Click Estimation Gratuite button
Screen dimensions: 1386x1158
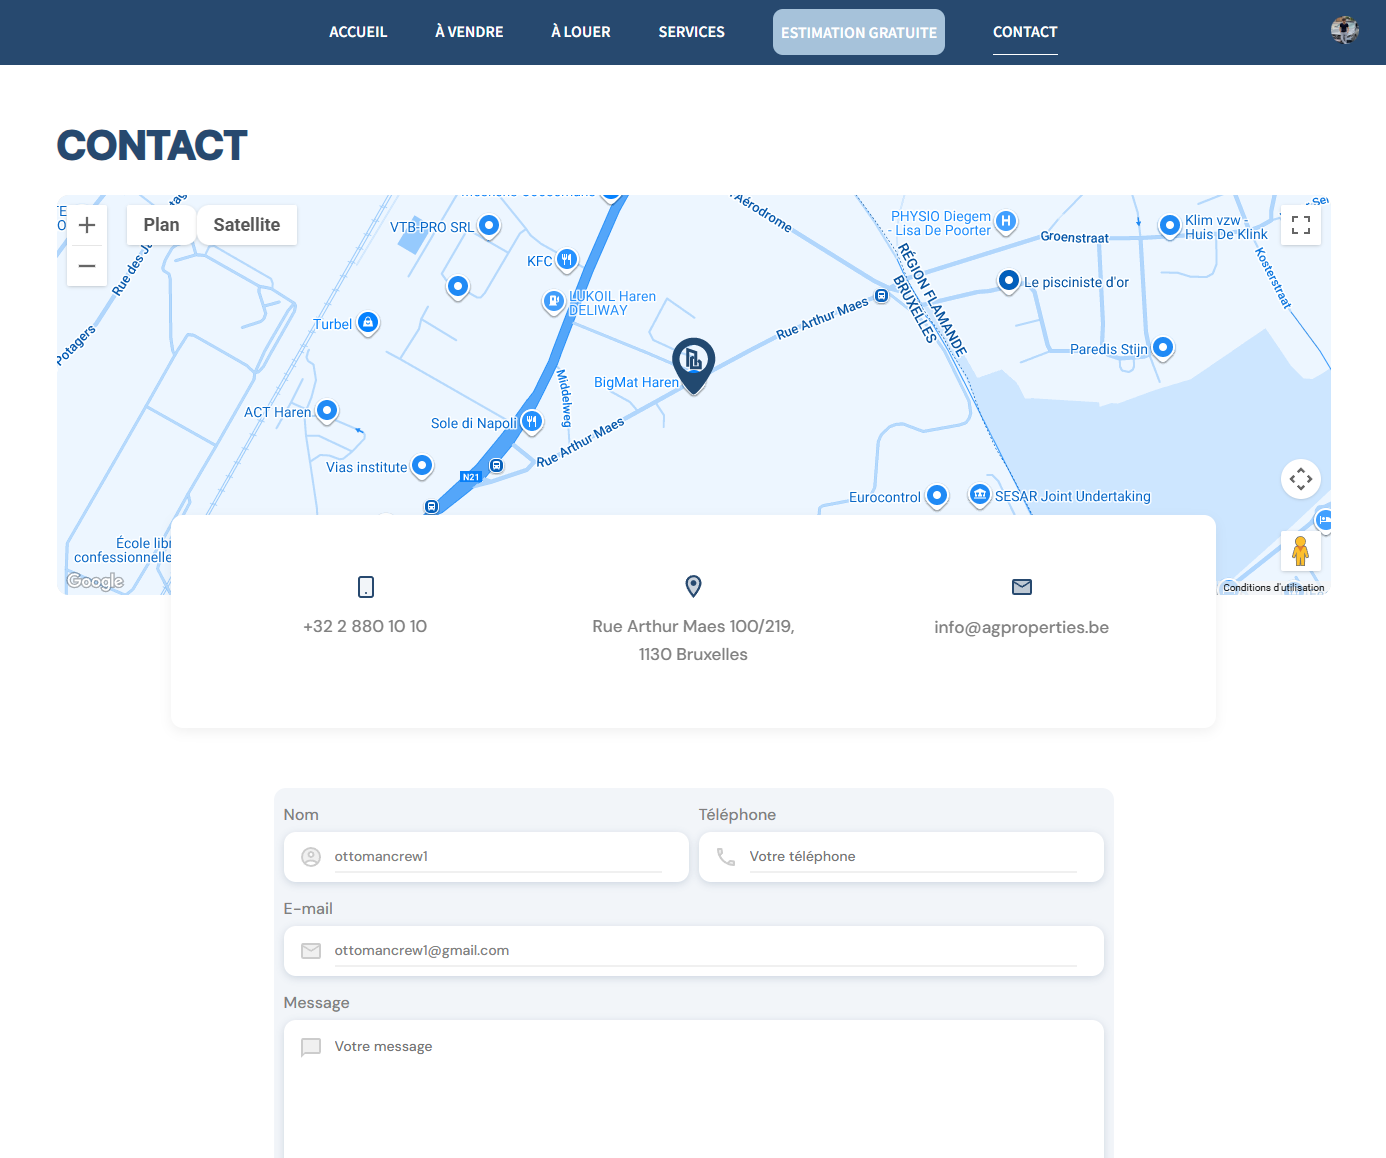click(858, 32)
